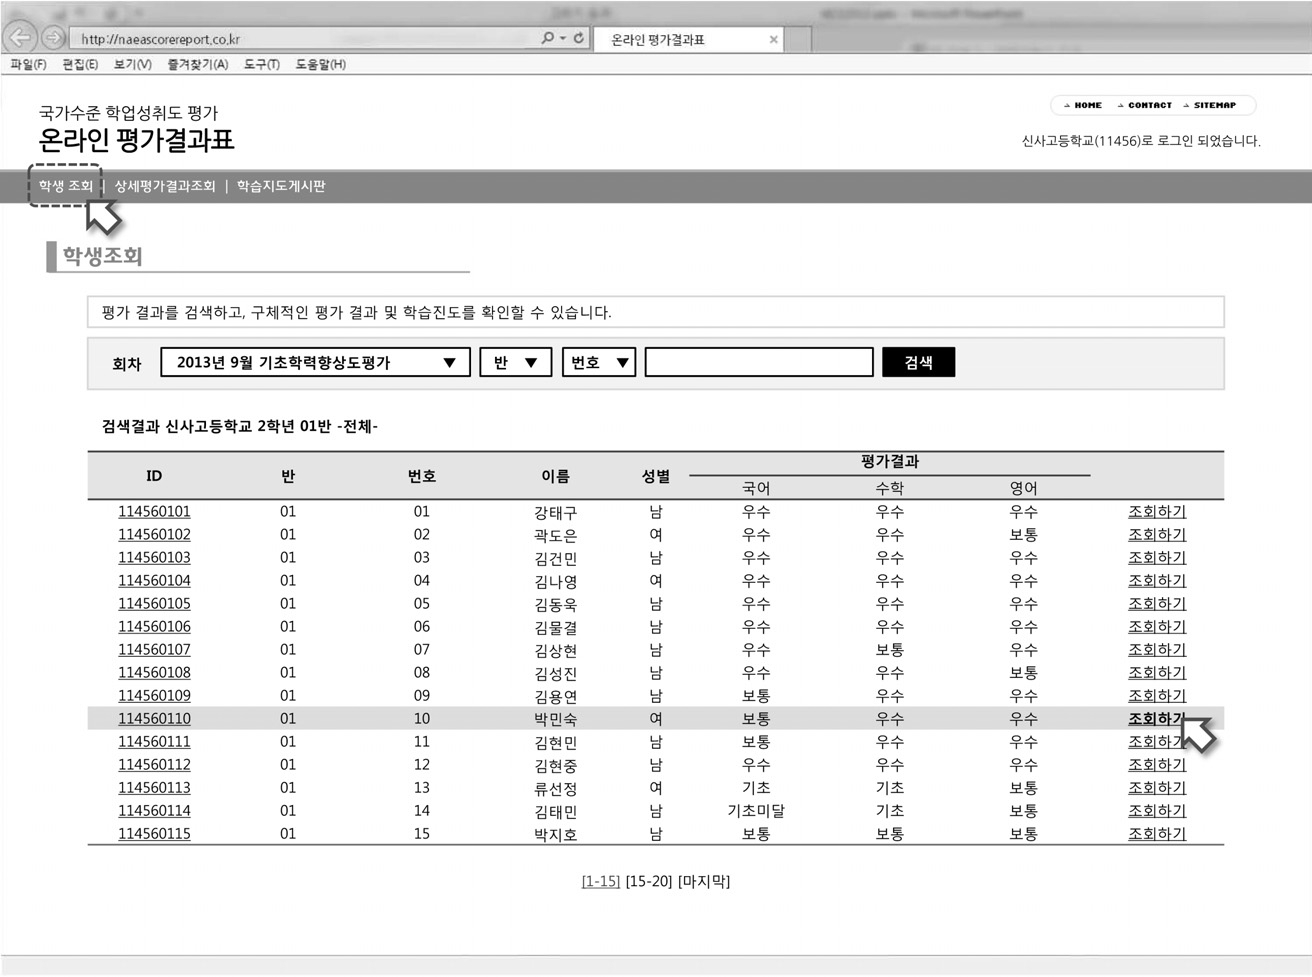Image resolution: width=1312 pixels, height=977 pixels.
Task: Open student ID 114560101 link
Action: 154,512
